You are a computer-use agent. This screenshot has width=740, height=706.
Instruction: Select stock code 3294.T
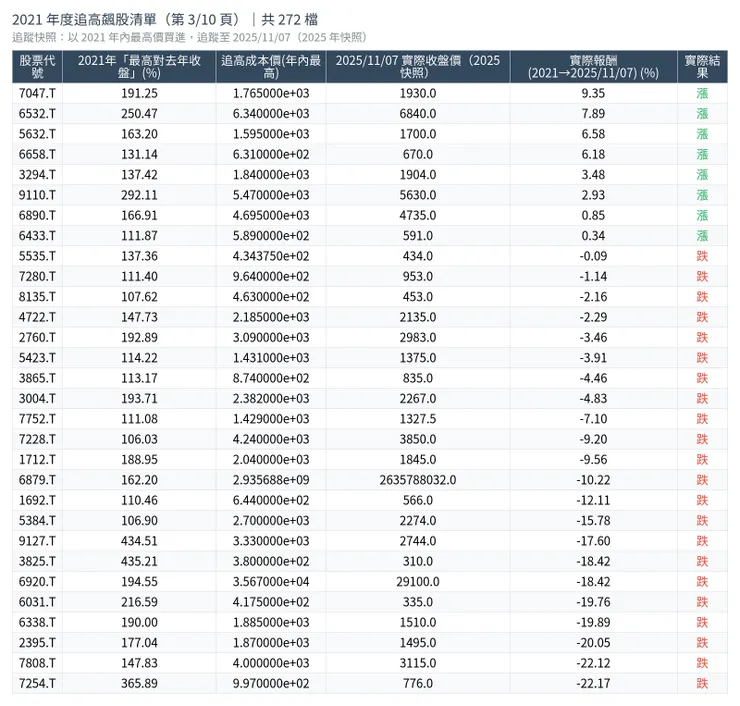coord(37,175)
